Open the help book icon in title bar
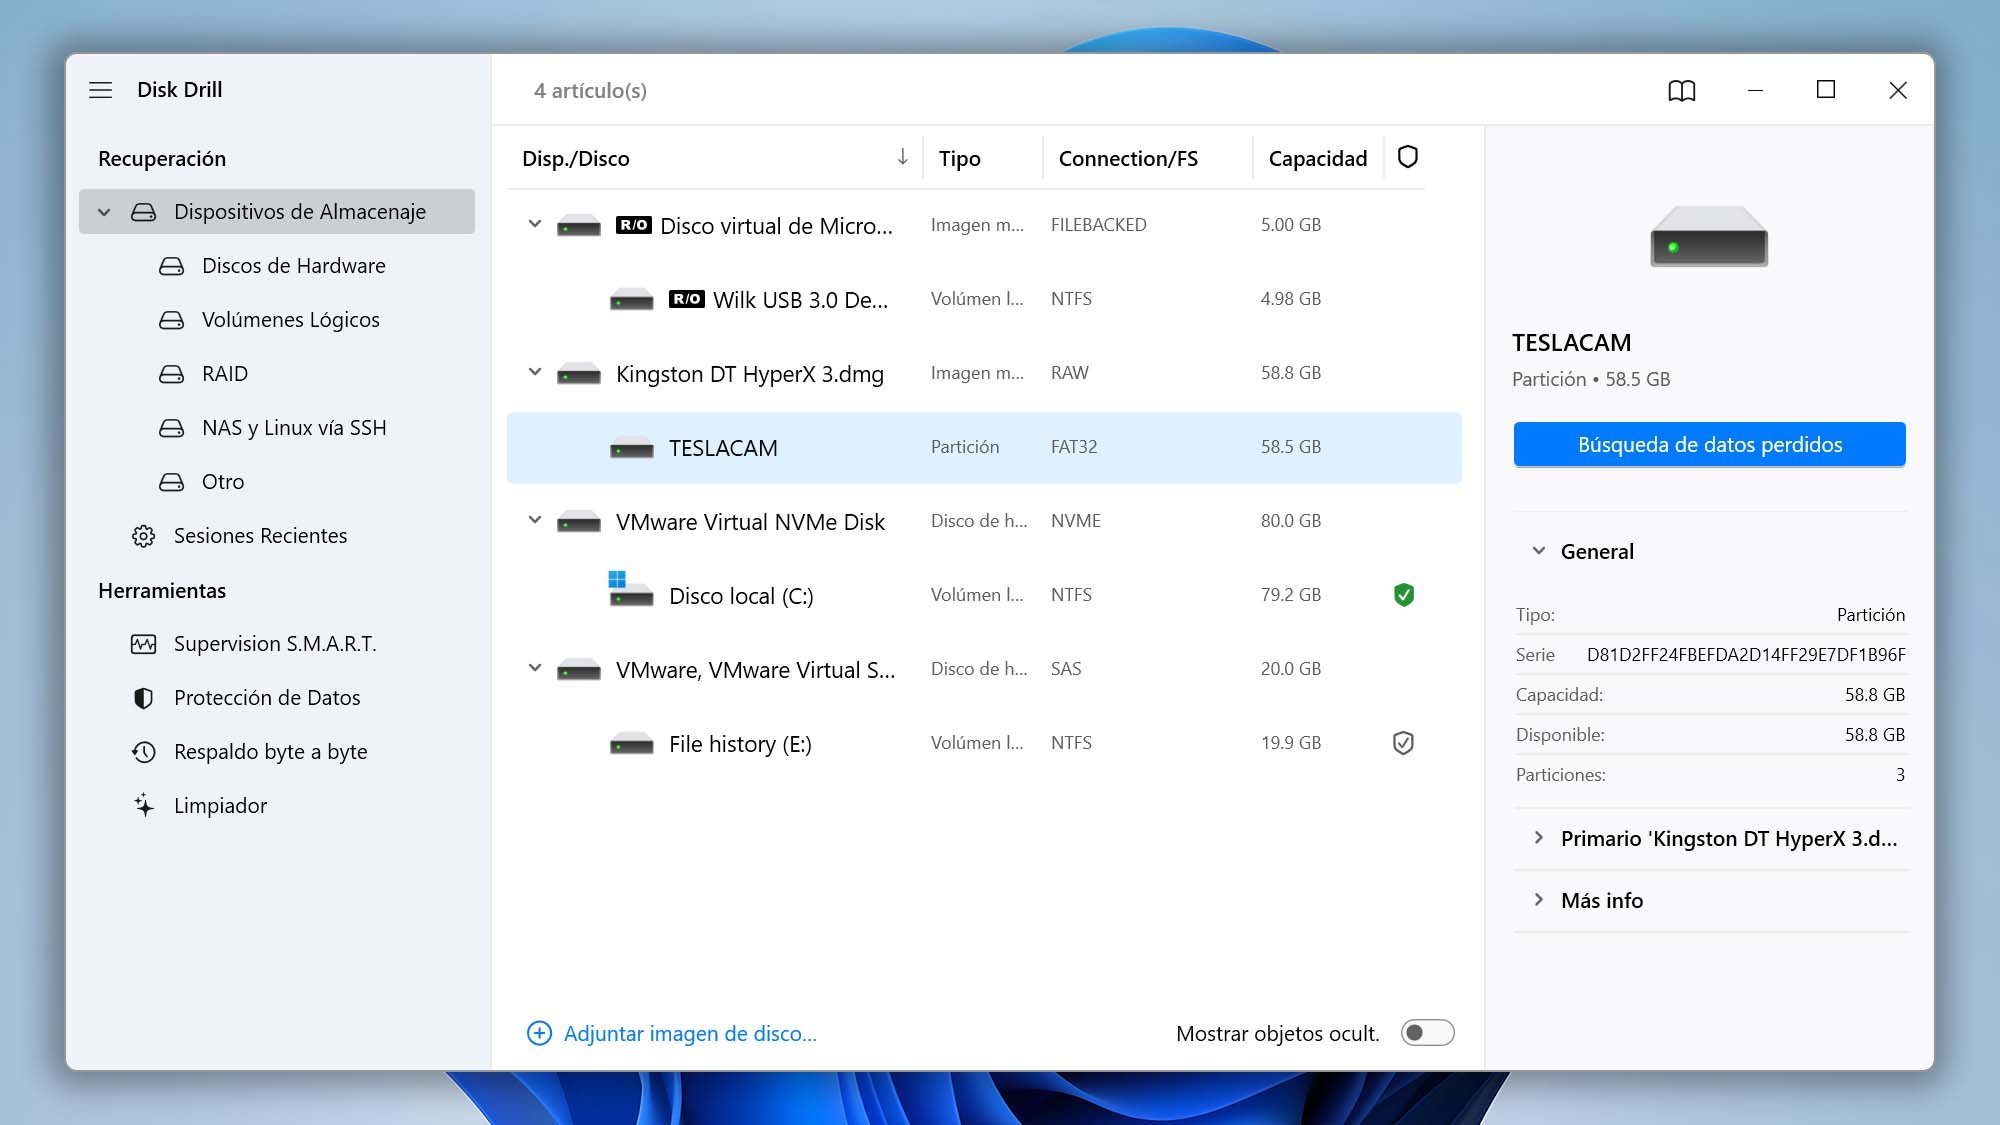Image resolution: width=2000 pixels, height=1125 pixels. click(1682, 91)
